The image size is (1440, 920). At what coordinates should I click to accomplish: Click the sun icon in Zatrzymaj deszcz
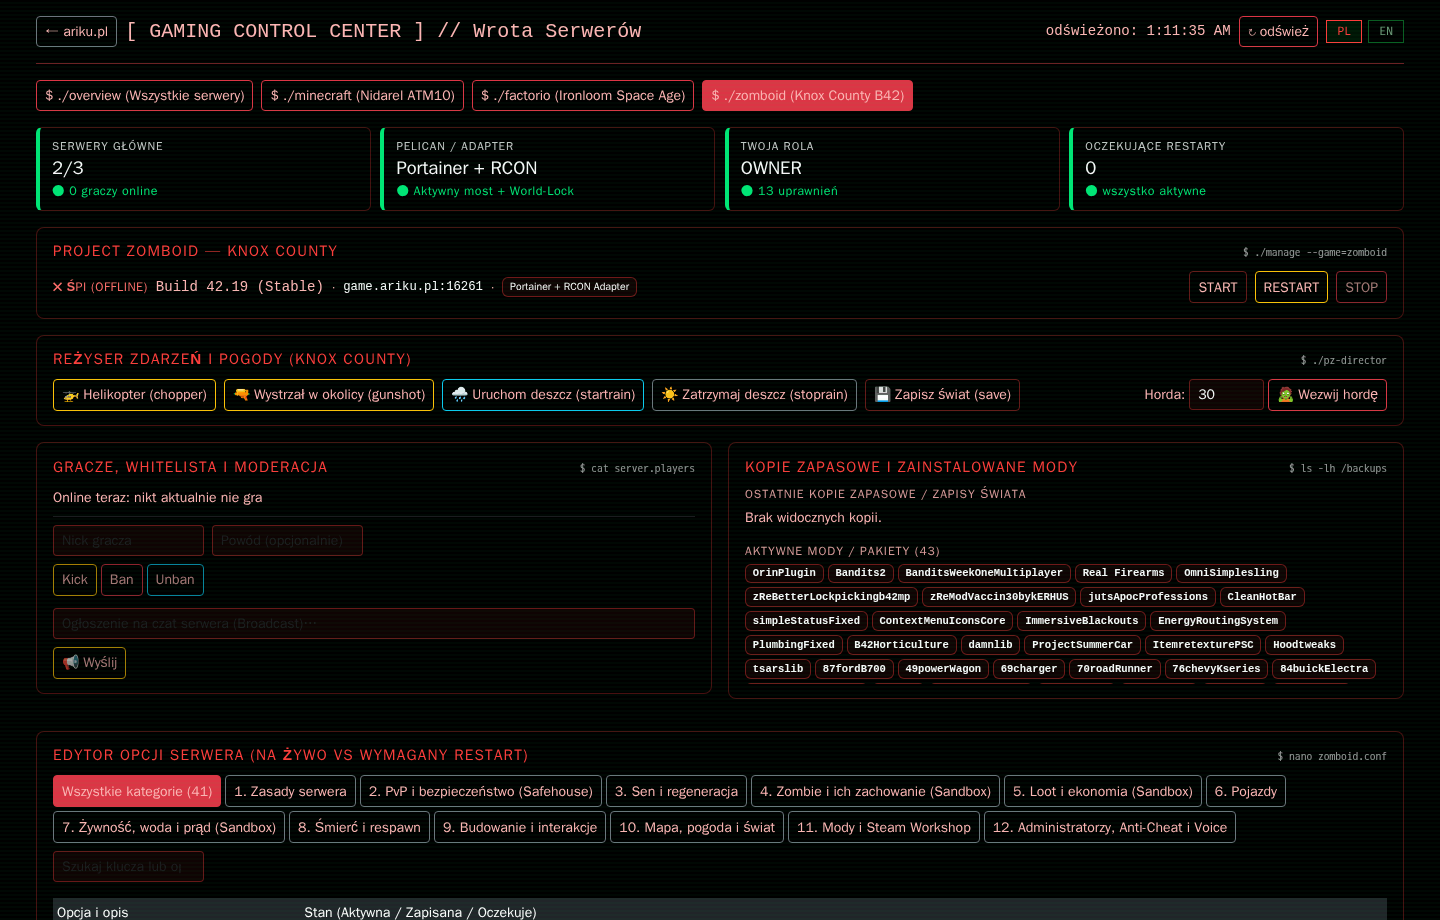[x=670, y=395]
